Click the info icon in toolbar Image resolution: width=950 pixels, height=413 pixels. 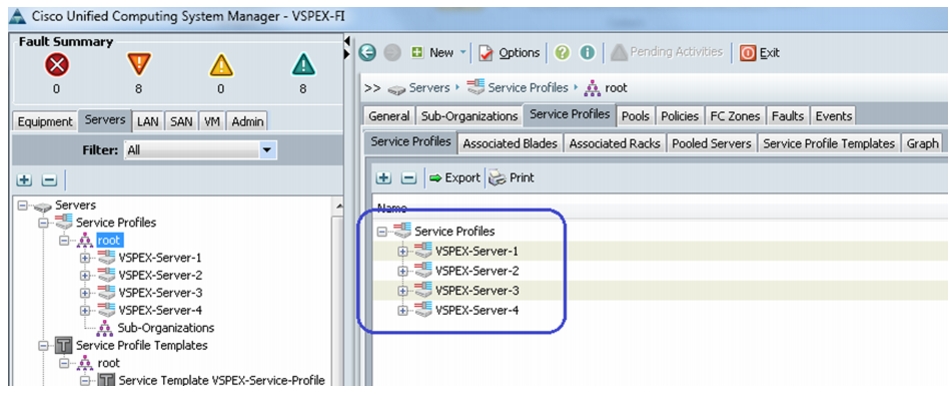click(587, 53)
